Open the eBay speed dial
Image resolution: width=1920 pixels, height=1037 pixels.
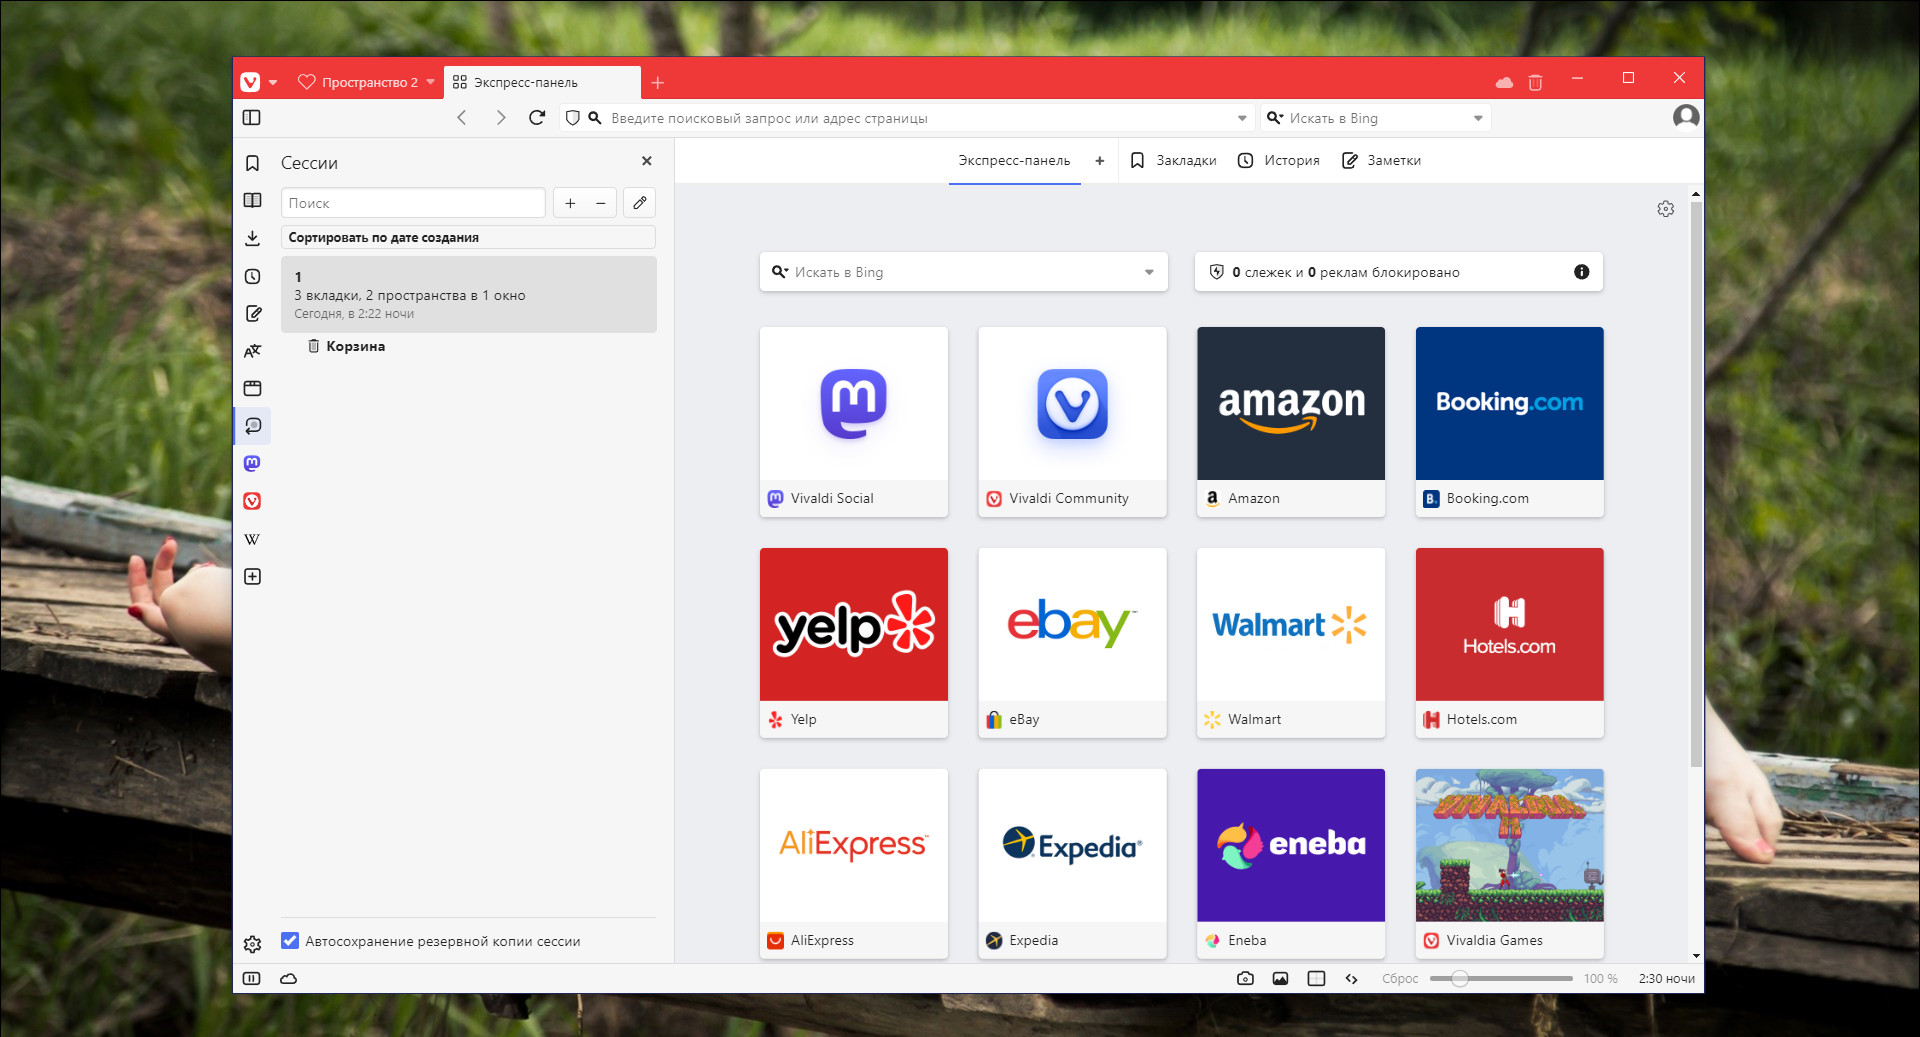pyautogui.click(x=1072, y=642)
